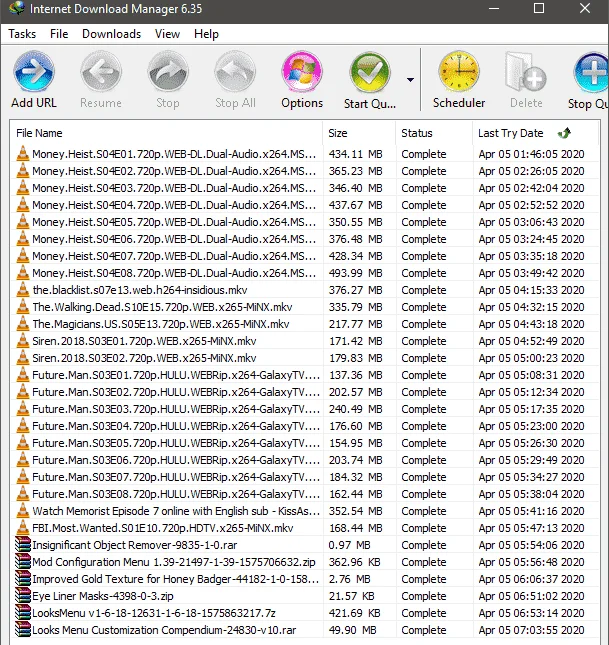Select Future.Man.S03E07 file name

[x=176, y=477]
